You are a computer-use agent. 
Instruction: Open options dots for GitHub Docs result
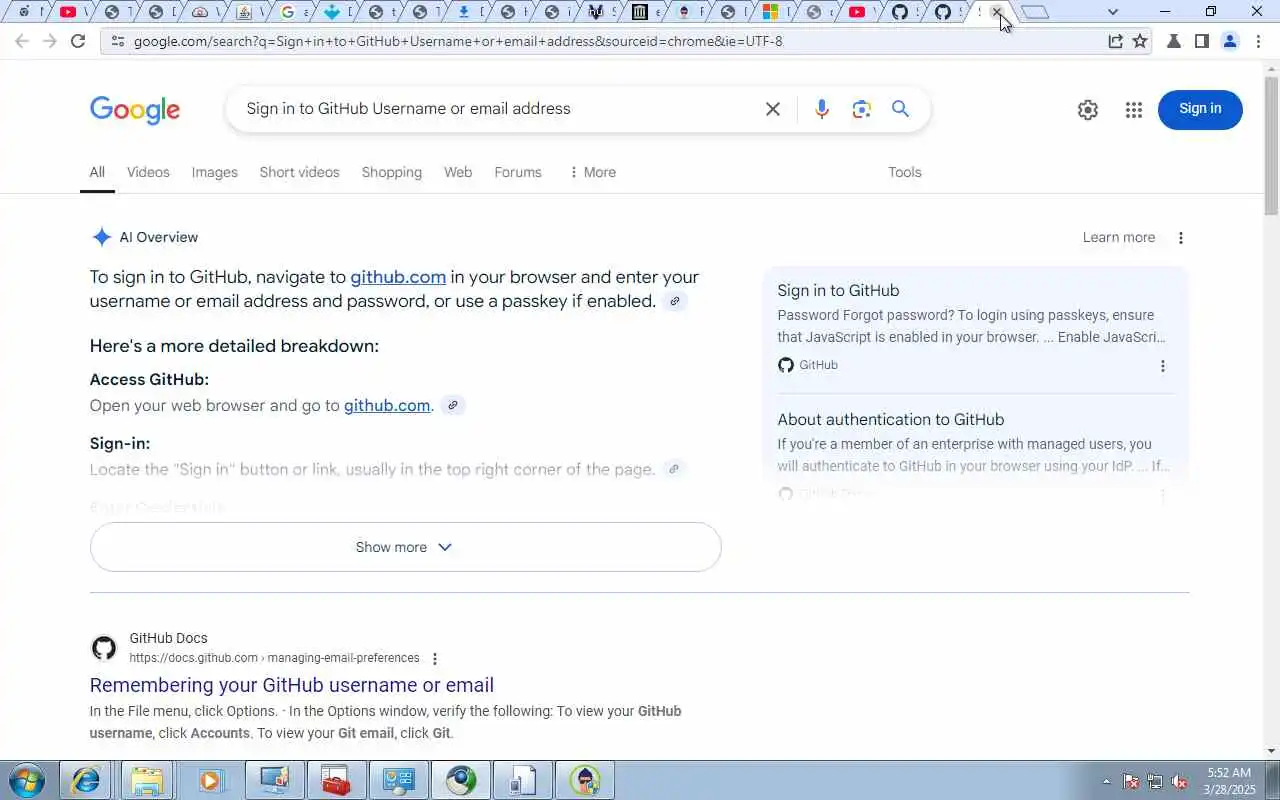pyautogui.click(x=434, y=659)
